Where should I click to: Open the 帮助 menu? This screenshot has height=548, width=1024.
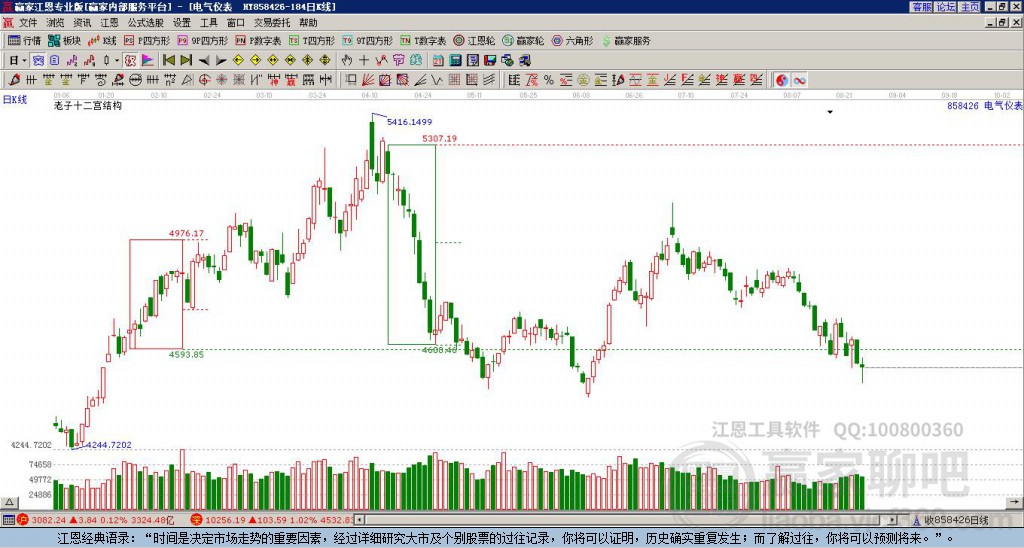(x=308, y=23)
